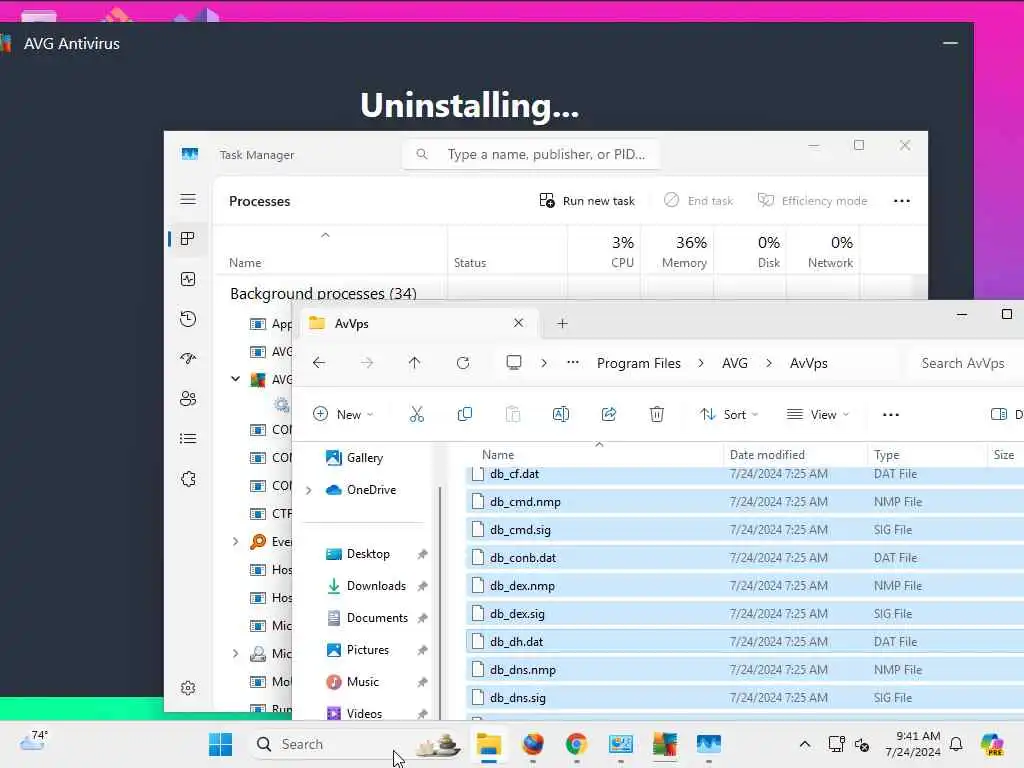Go up one folder level
Viewport: 1024px width, 768px height.
point(414,362)
